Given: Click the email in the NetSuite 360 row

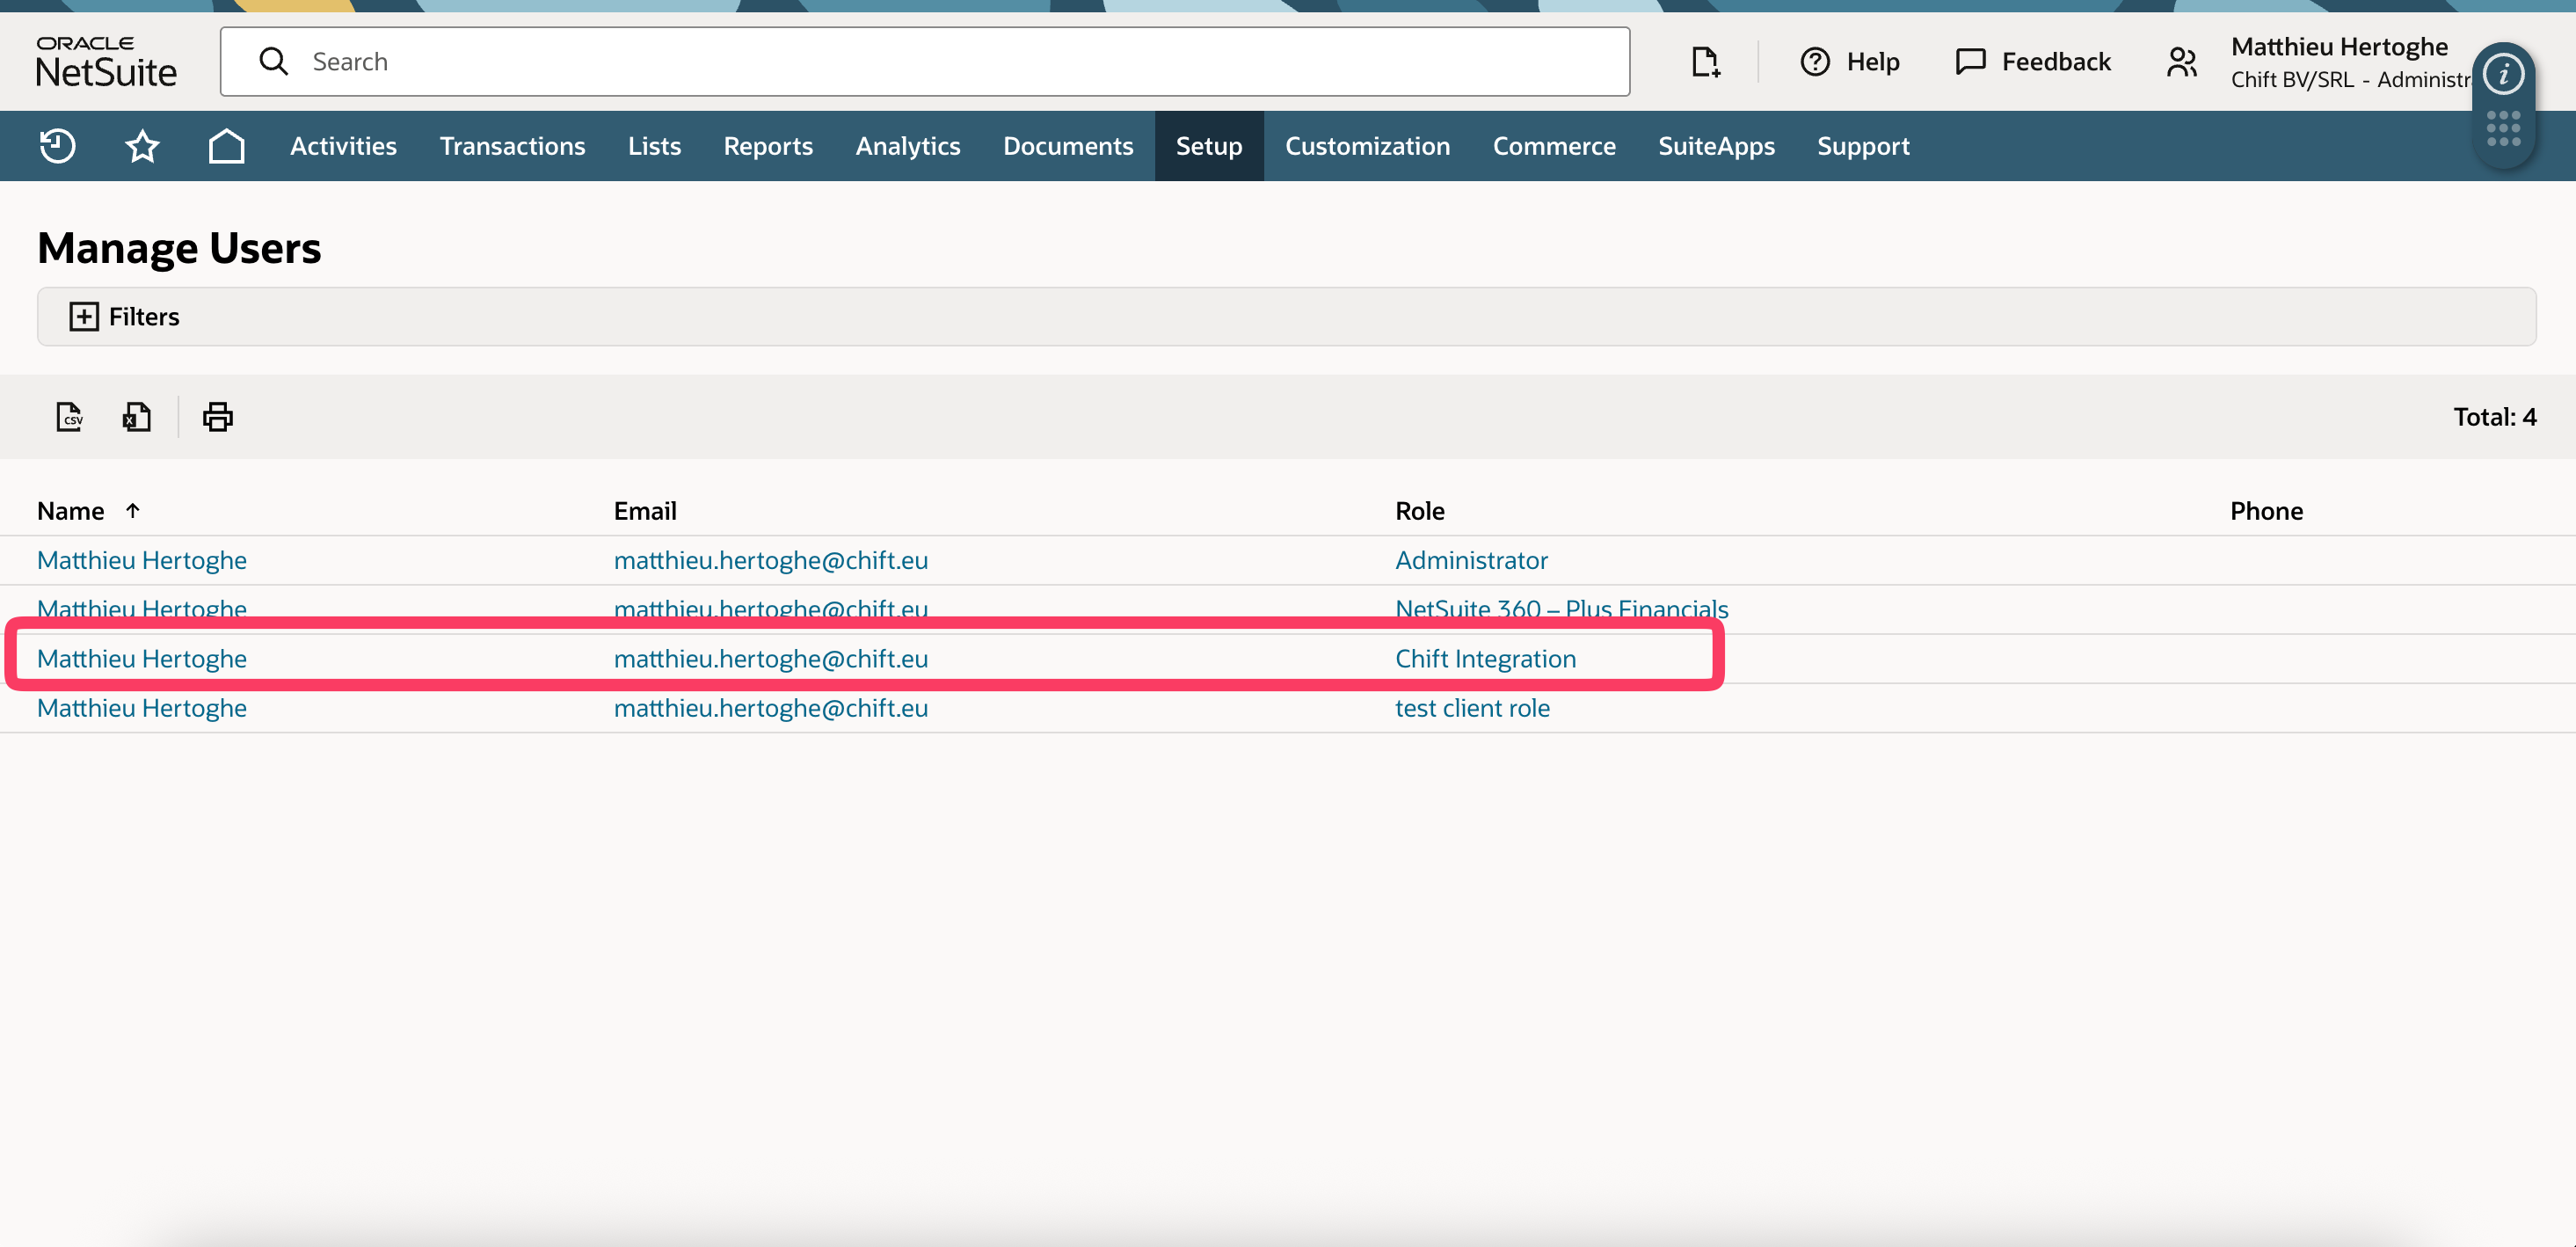Looking at the screenshot, I should 771,609.
